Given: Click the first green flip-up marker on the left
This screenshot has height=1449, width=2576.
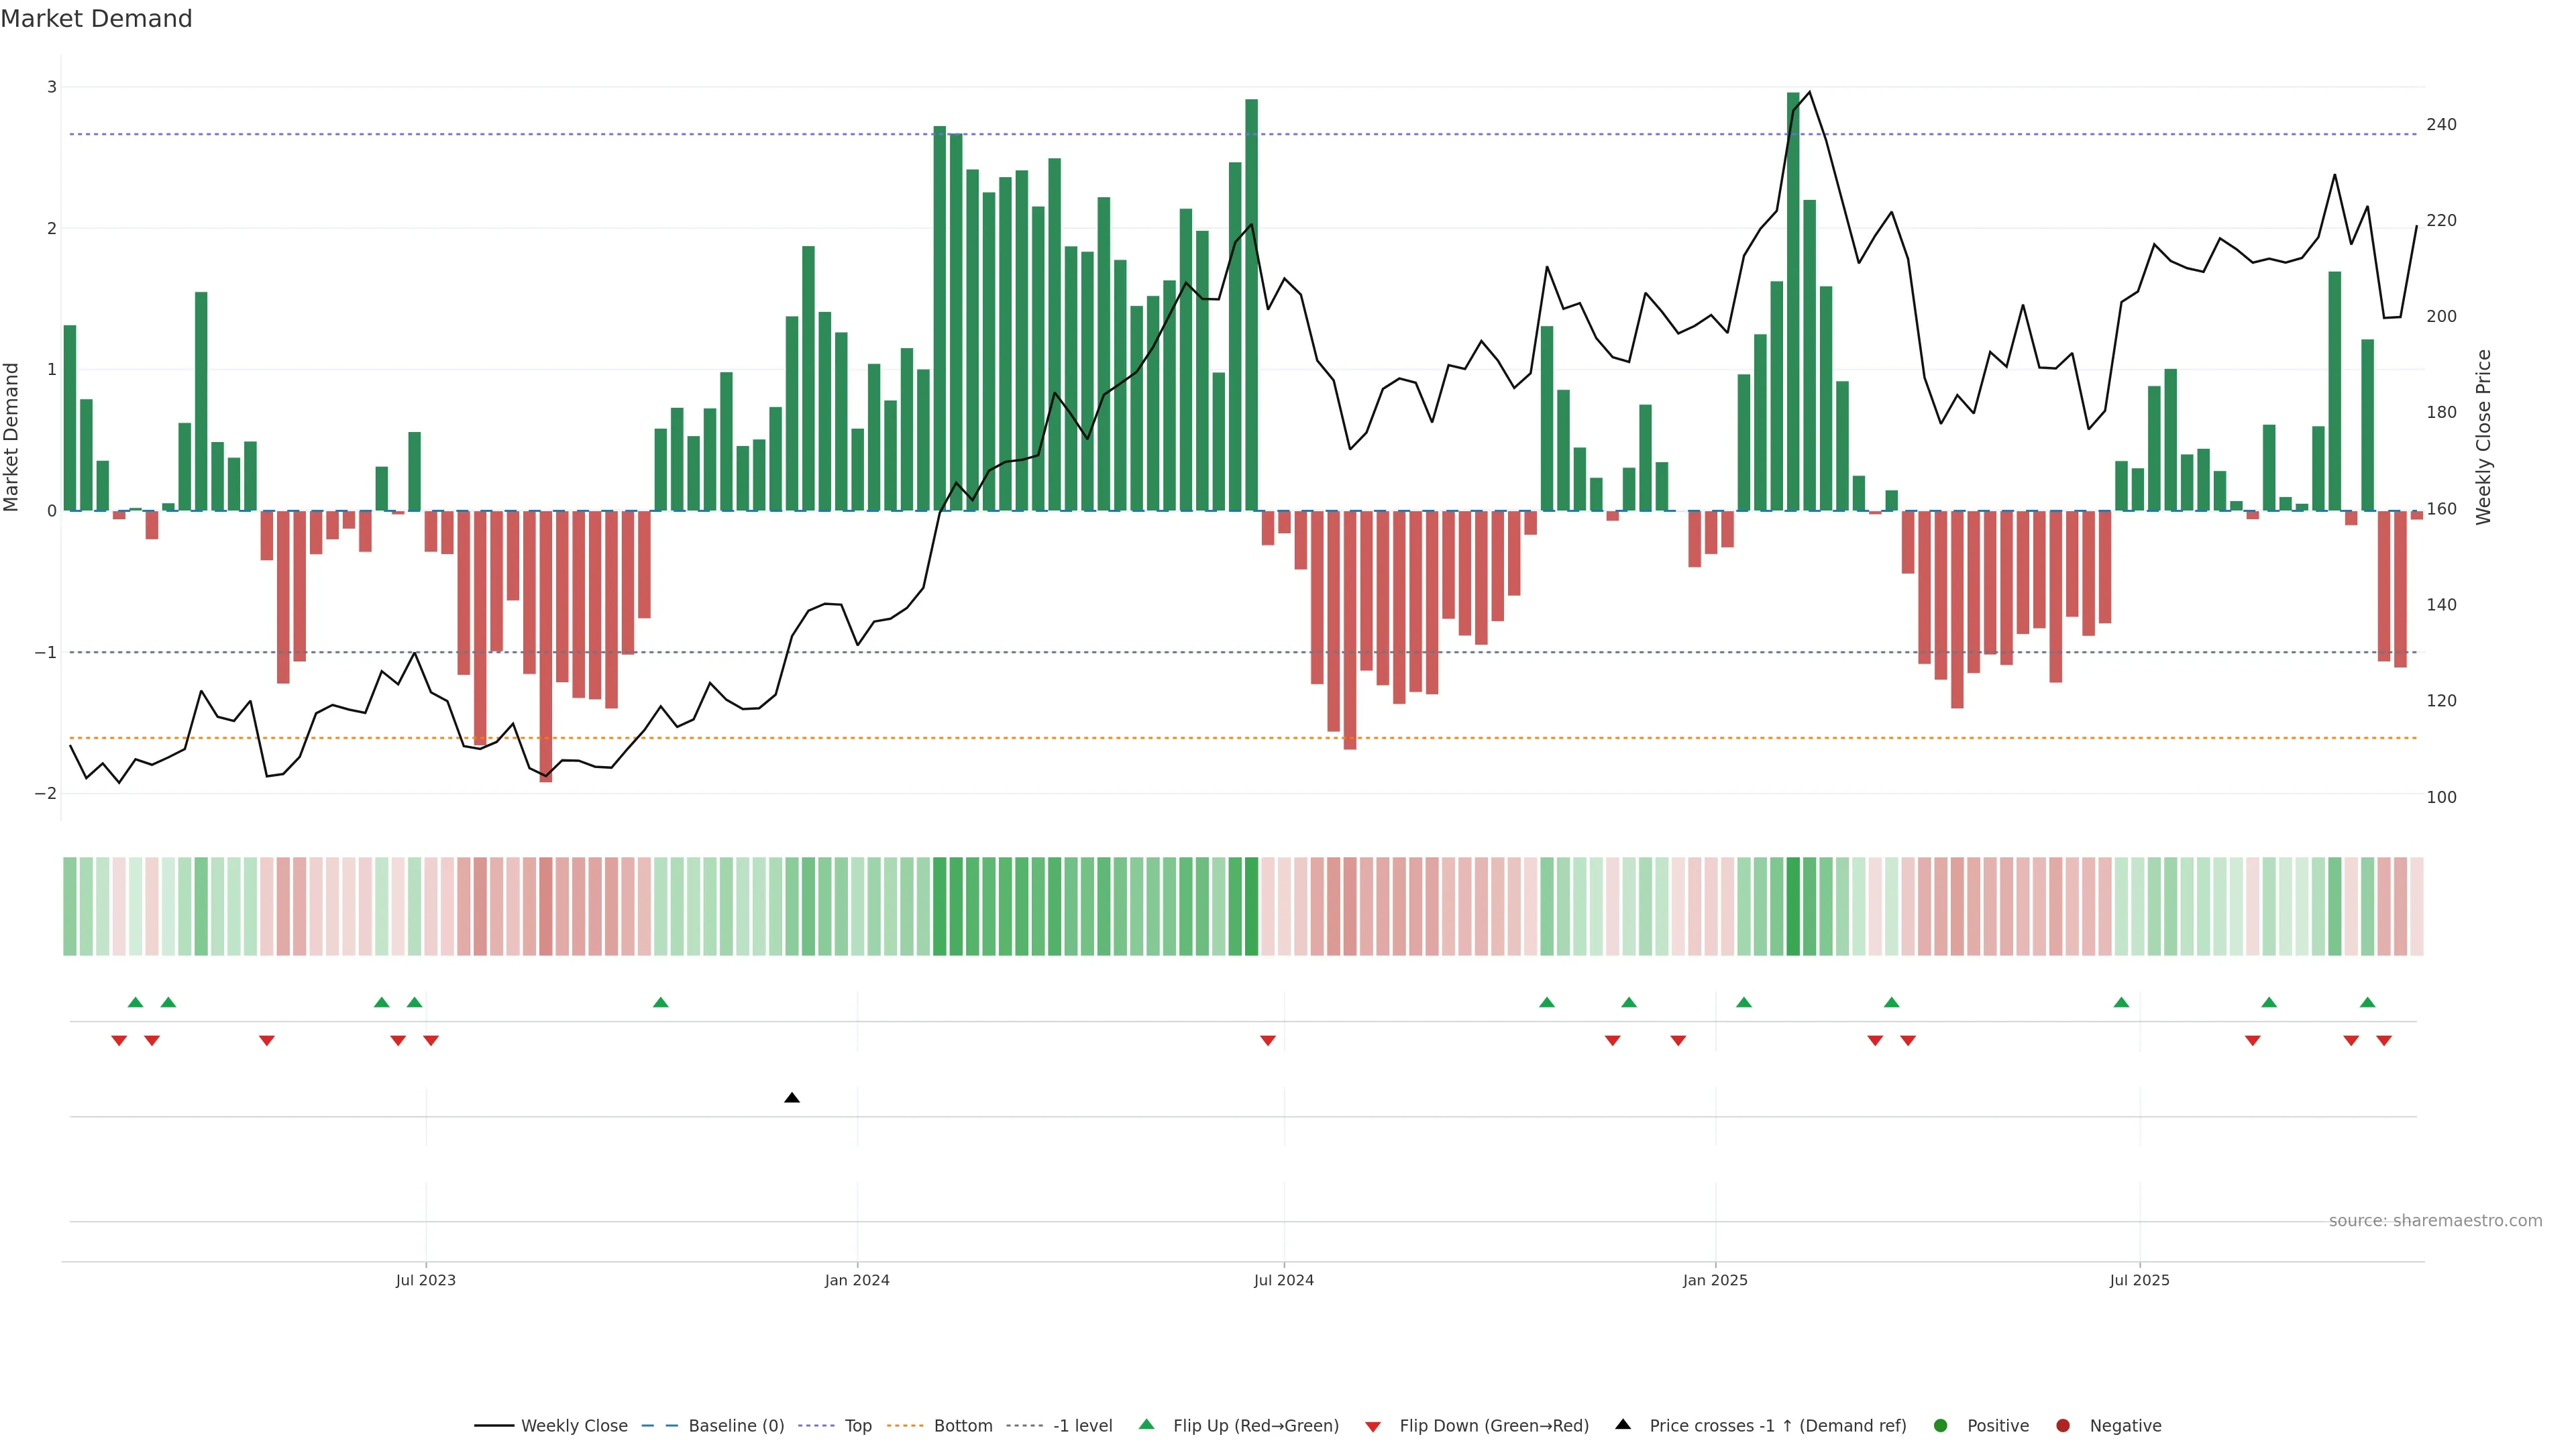Looking at the screenshot, I should [136, 1002].
